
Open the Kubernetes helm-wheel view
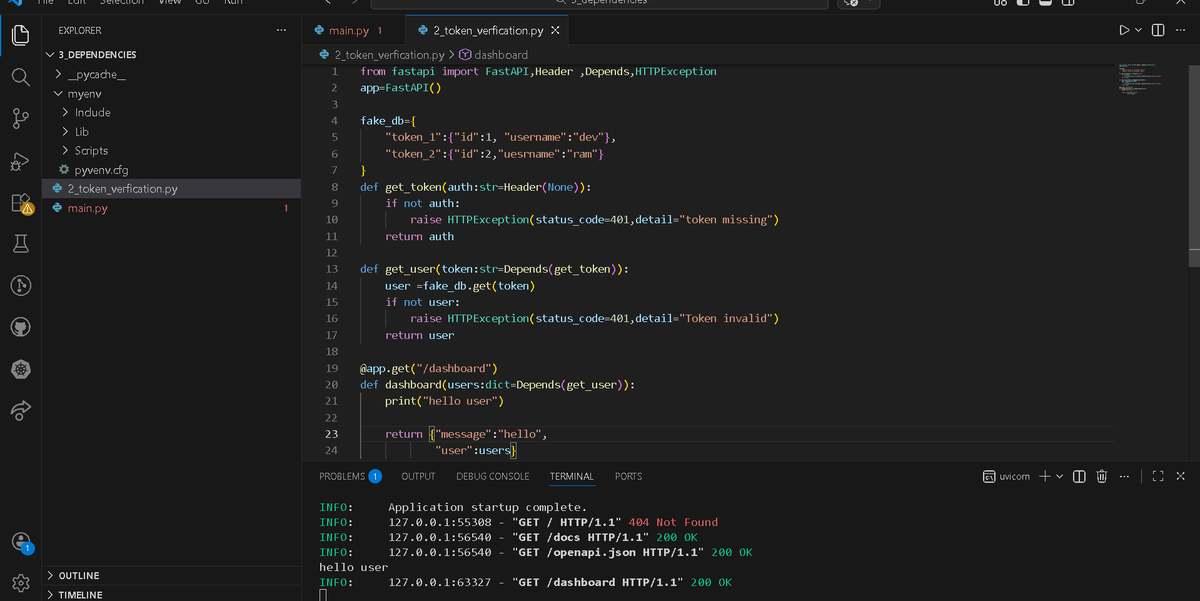[x=20, y=370]
